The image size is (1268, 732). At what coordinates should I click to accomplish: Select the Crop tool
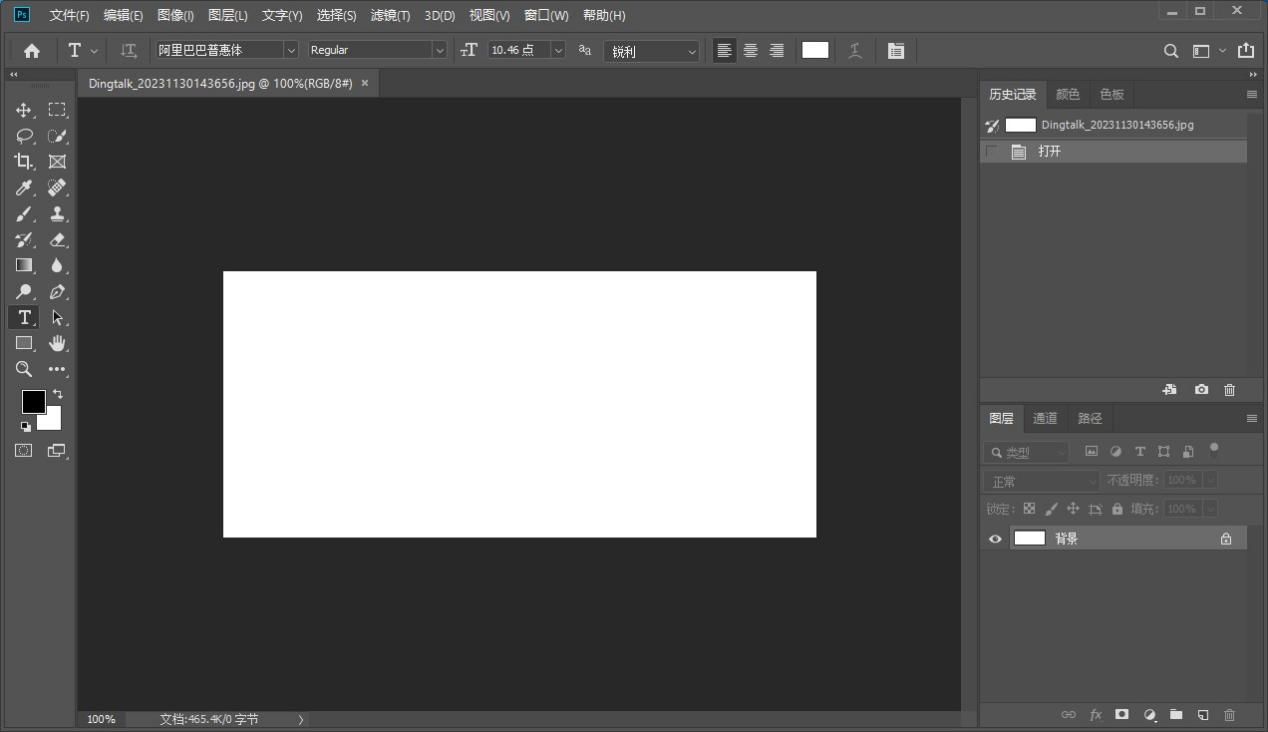[24, 162]
